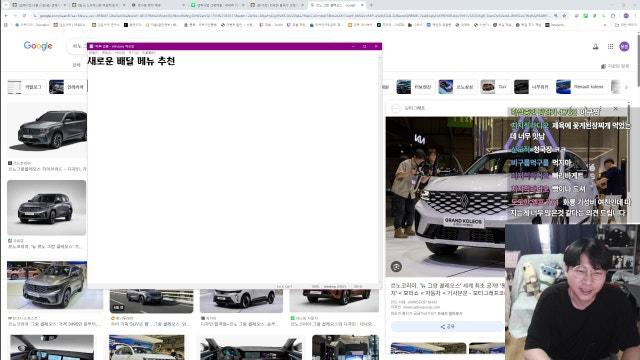Open Search Labs flask icon
640x360 pixels.
[596, 47]
